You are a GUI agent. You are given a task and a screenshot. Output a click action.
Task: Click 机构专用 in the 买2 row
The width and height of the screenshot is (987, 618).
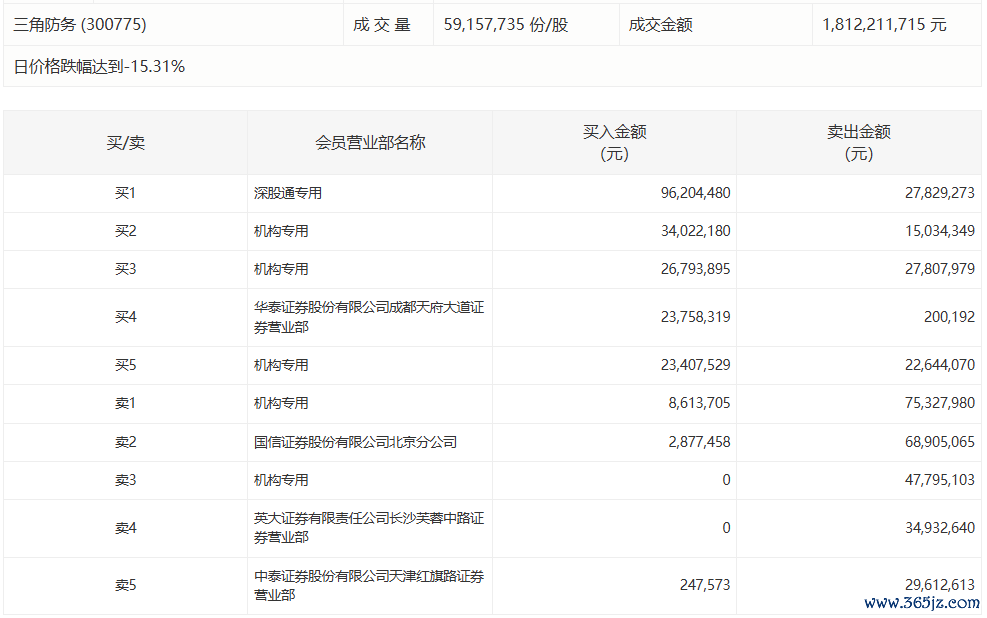point(281,232)
